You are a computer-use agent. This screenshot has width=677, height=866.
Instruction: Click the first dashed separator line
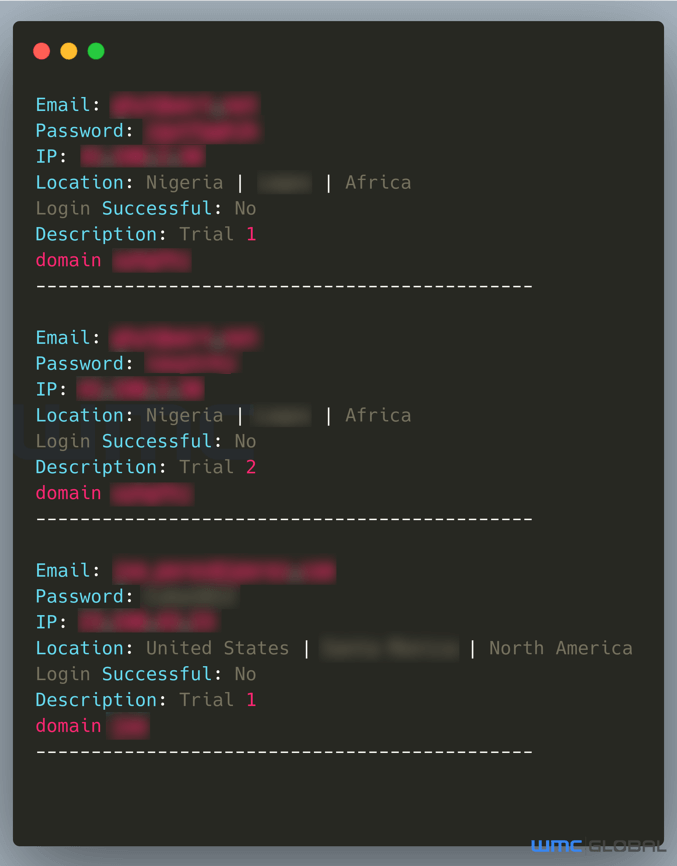[x=284, y=287]
